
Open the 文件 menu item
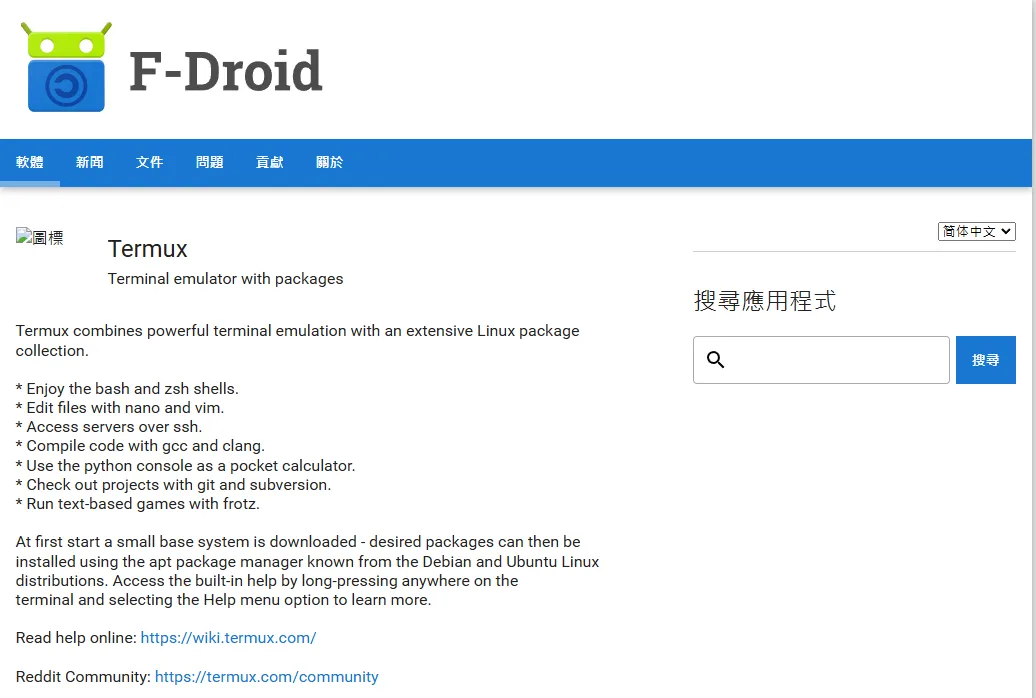click(149, 163)
